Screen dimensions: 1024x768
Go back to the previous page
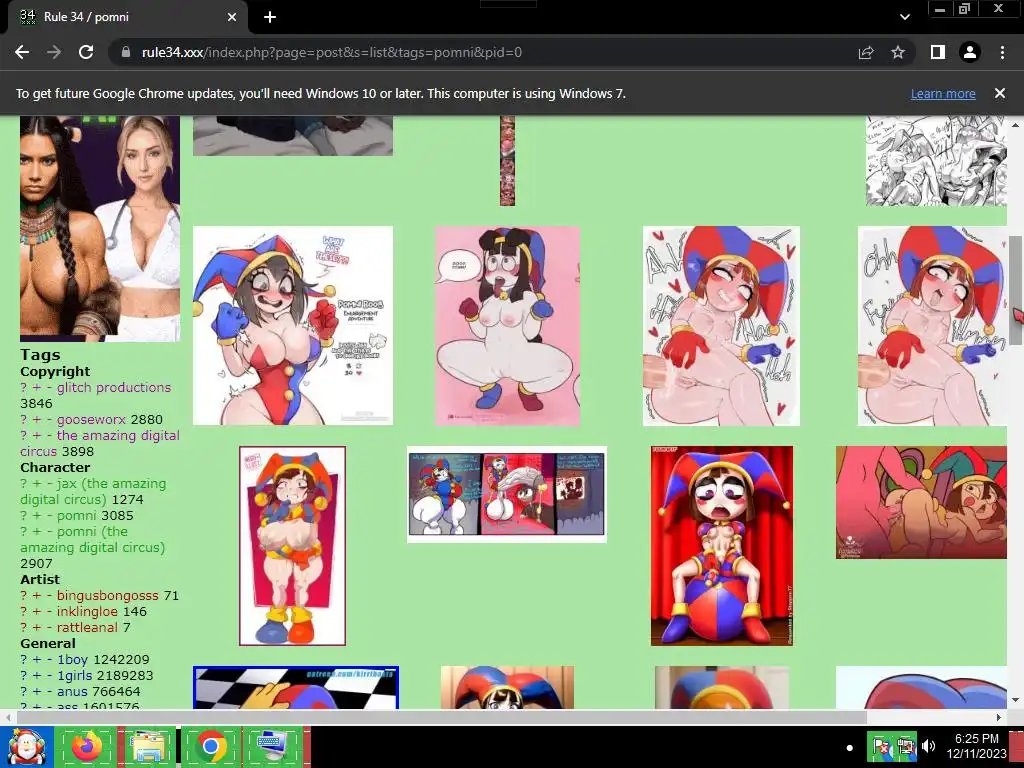tap(22, 52)
